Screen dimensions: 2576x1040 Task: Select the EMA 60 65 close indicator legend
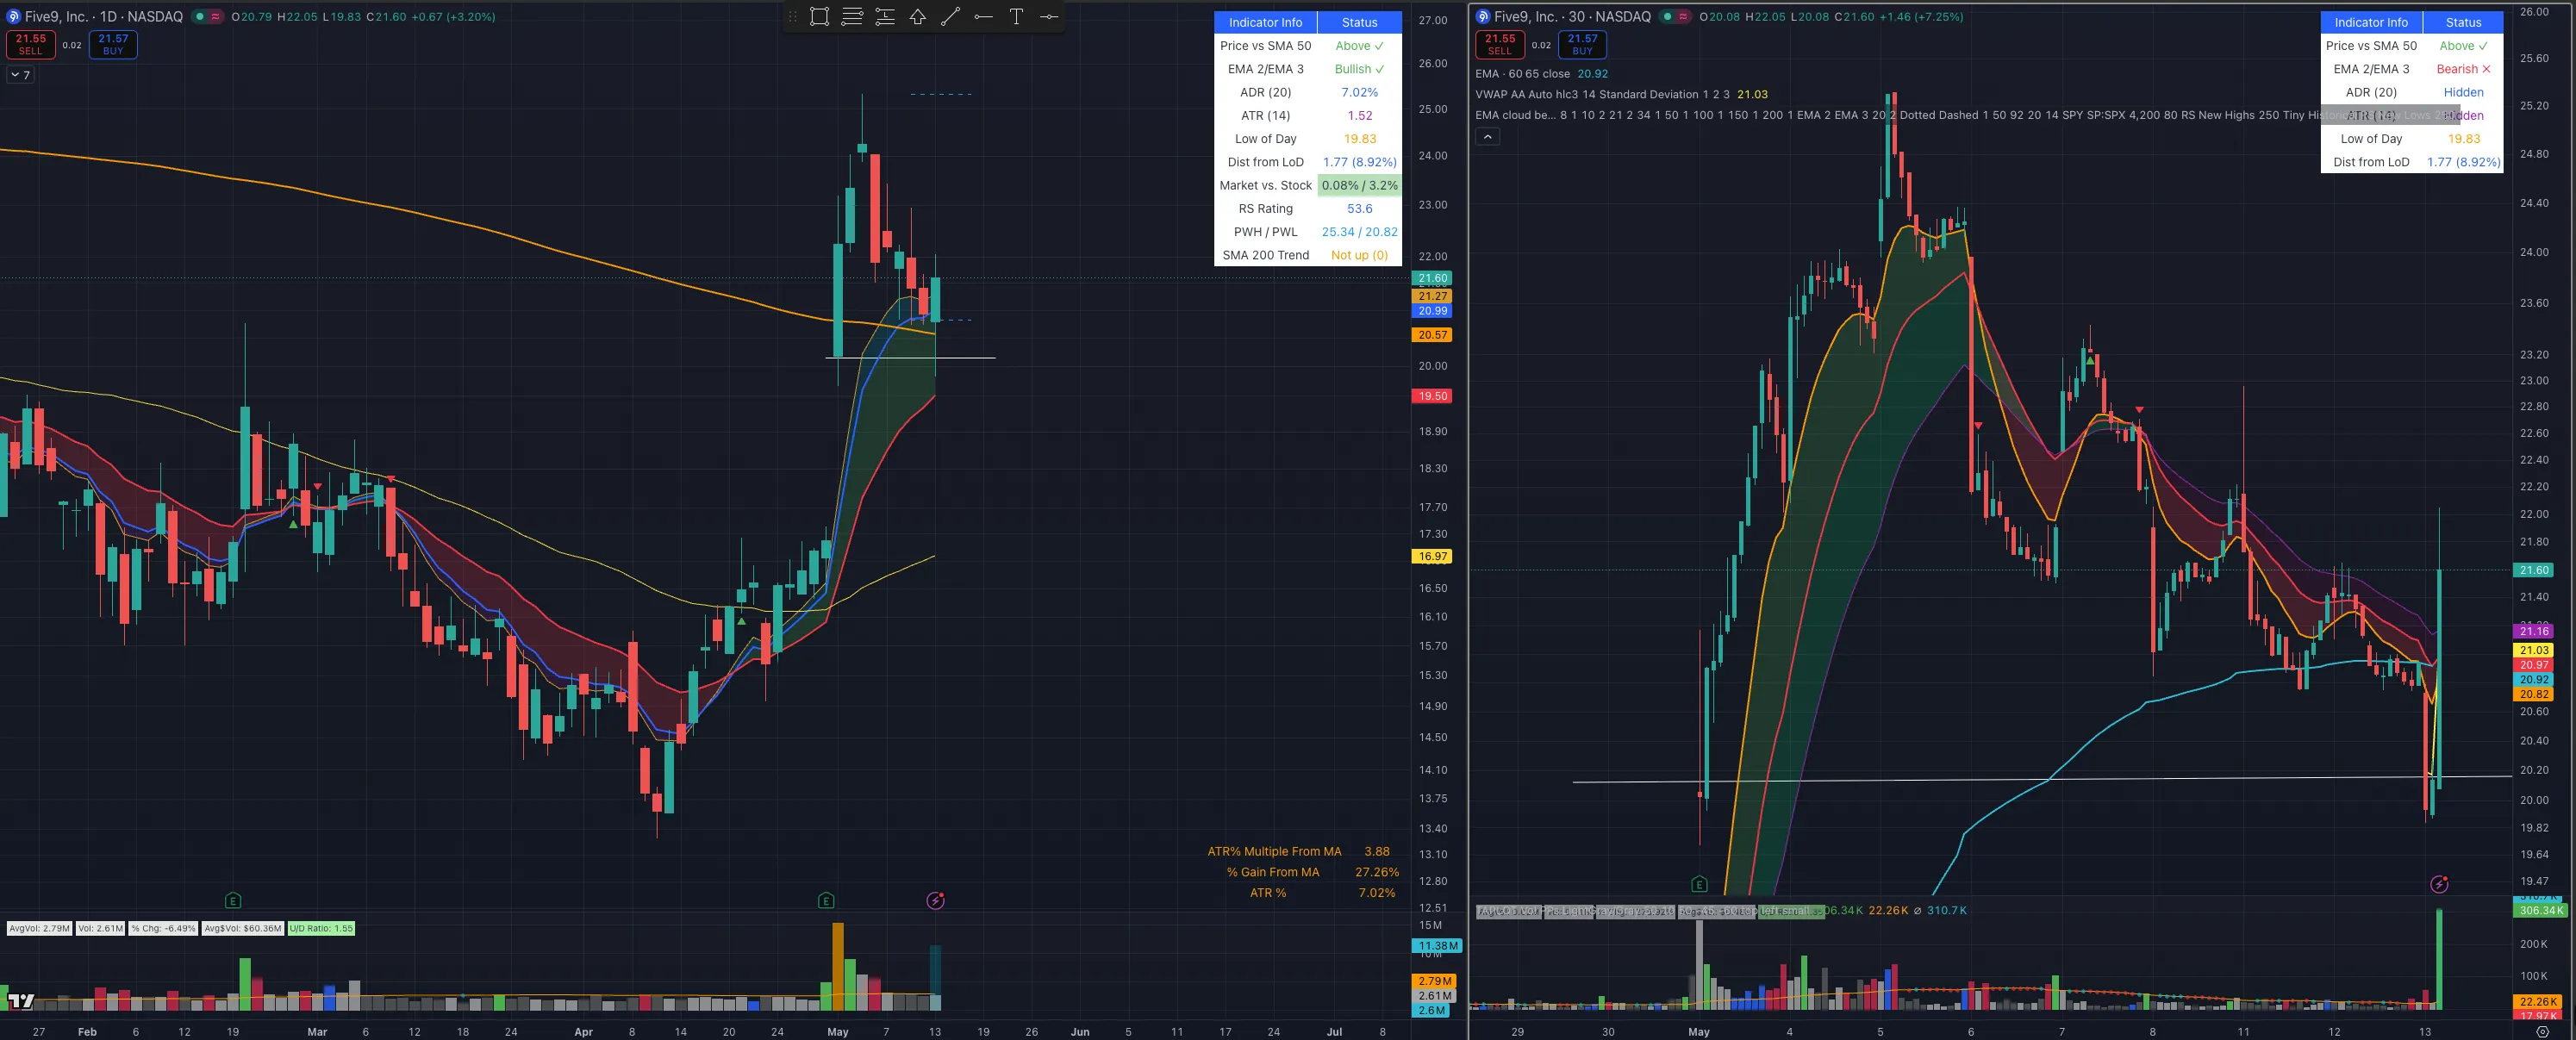[1541, 74]
